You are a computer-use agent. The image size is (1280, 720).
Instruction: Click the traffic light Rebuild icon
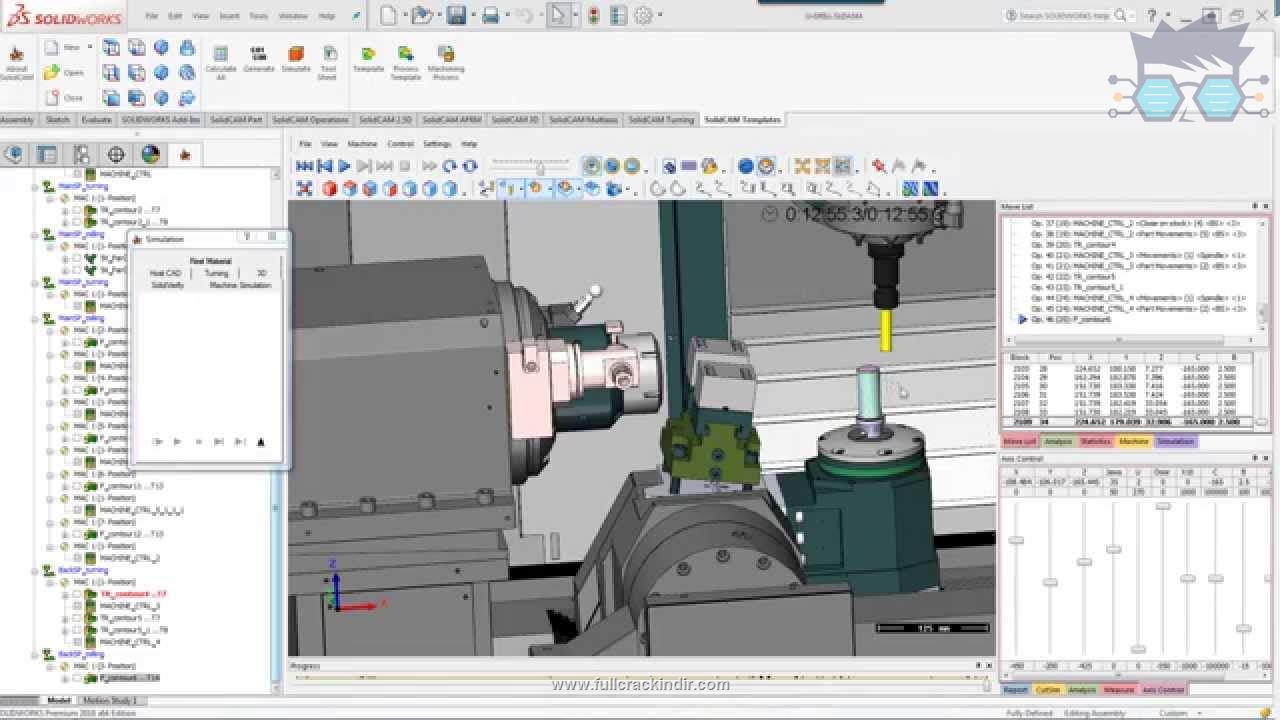pos(593,15)
